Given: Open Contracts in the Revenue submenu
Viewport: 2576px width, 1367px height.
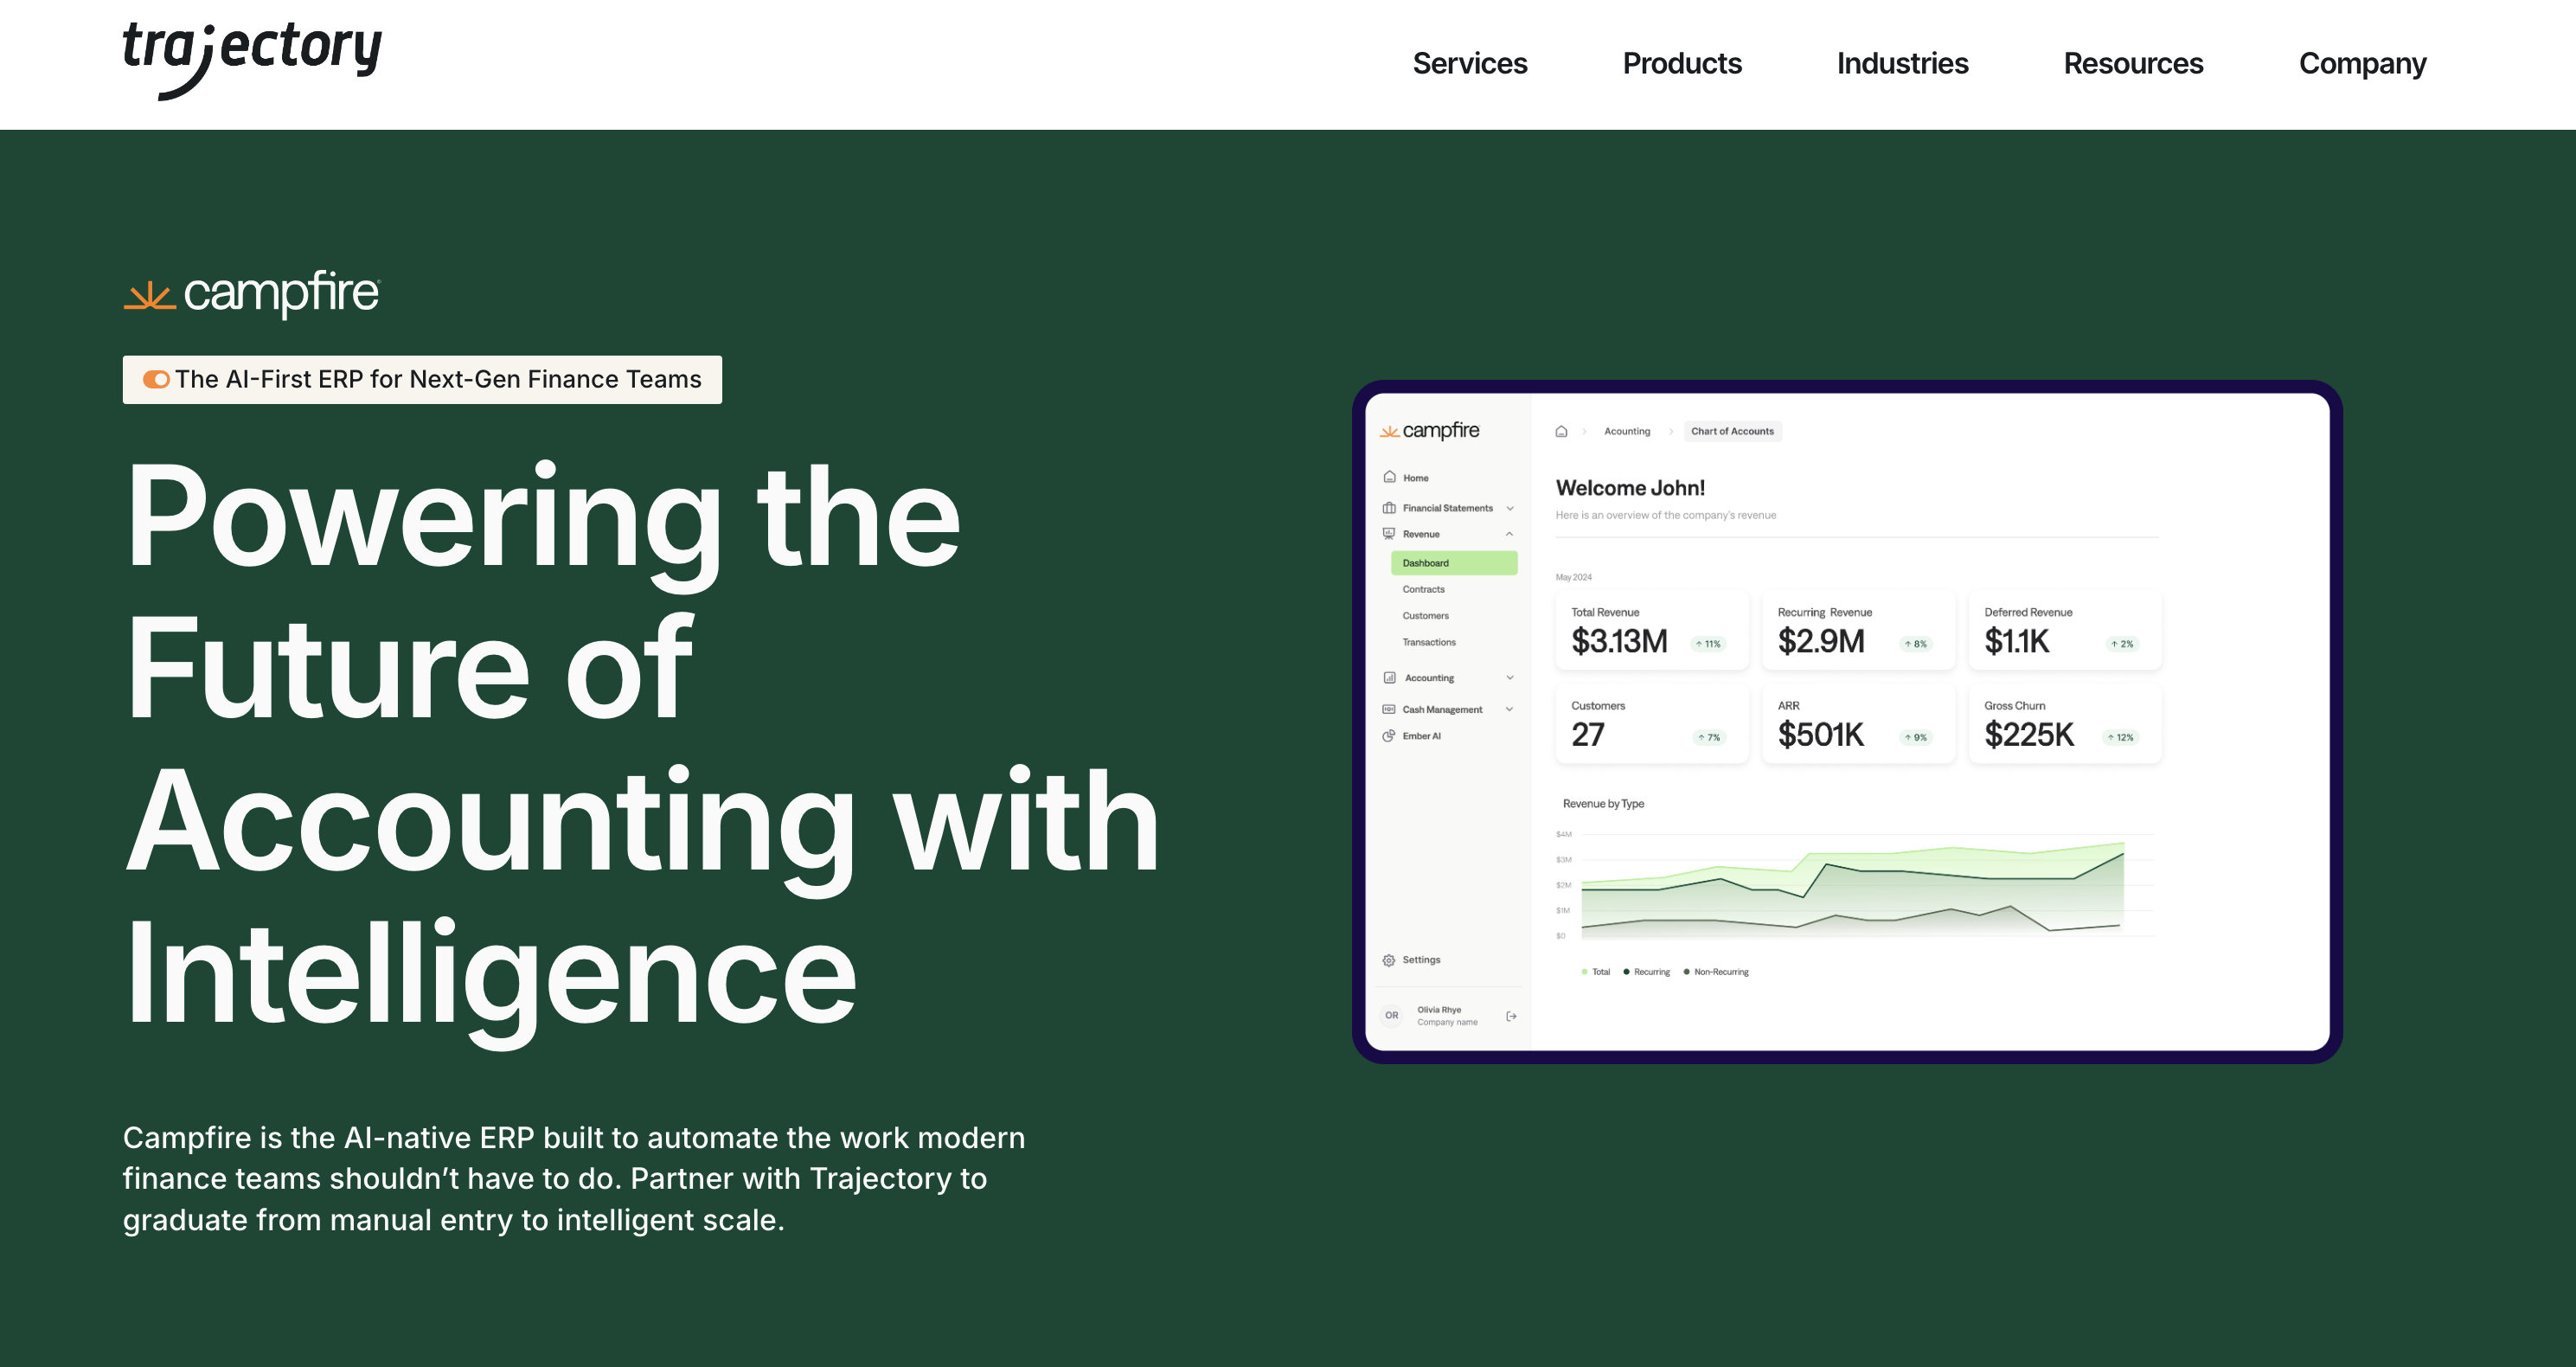Looking at the screenshot, I should (x=1423, y=590).
